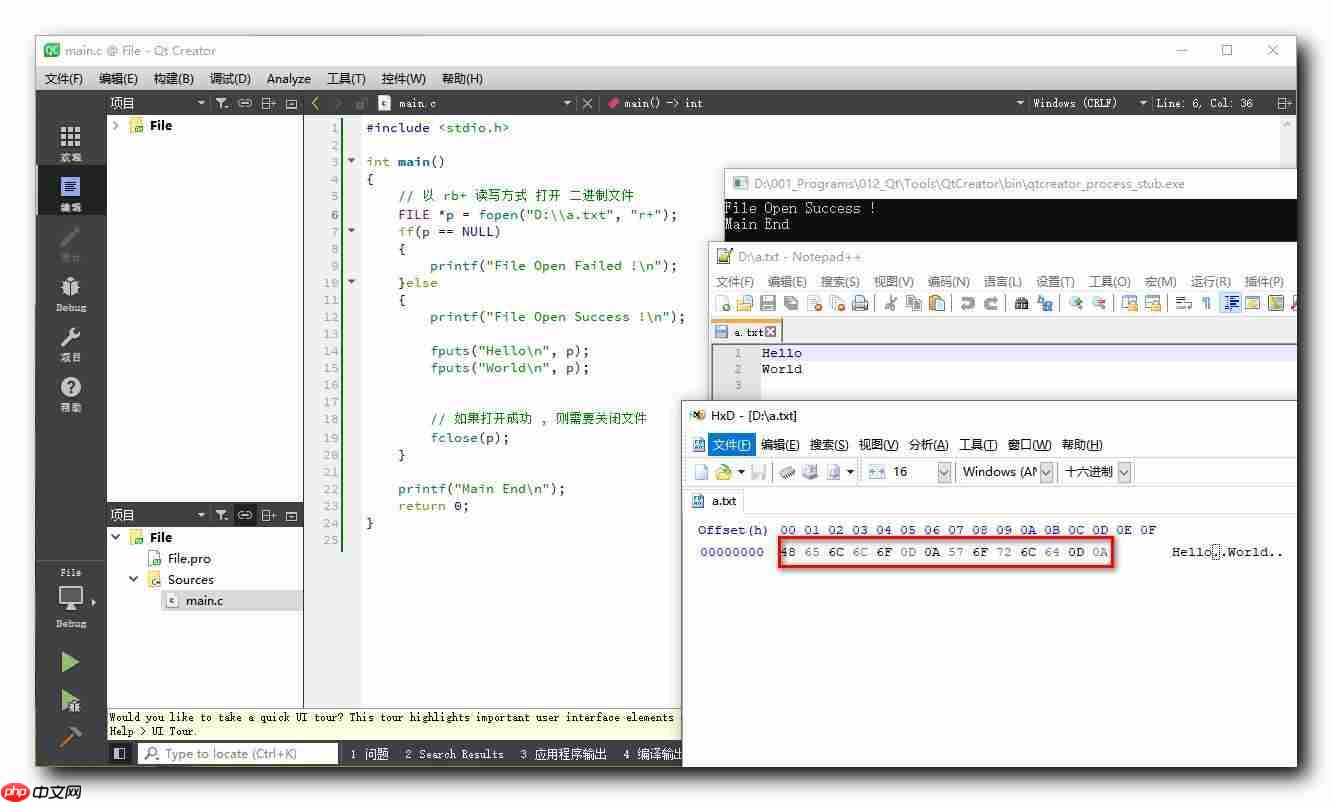Open bytes-per-row 16 dropdown in HxD
Screen dimensions: 1332x802
[x=944, y=472]
